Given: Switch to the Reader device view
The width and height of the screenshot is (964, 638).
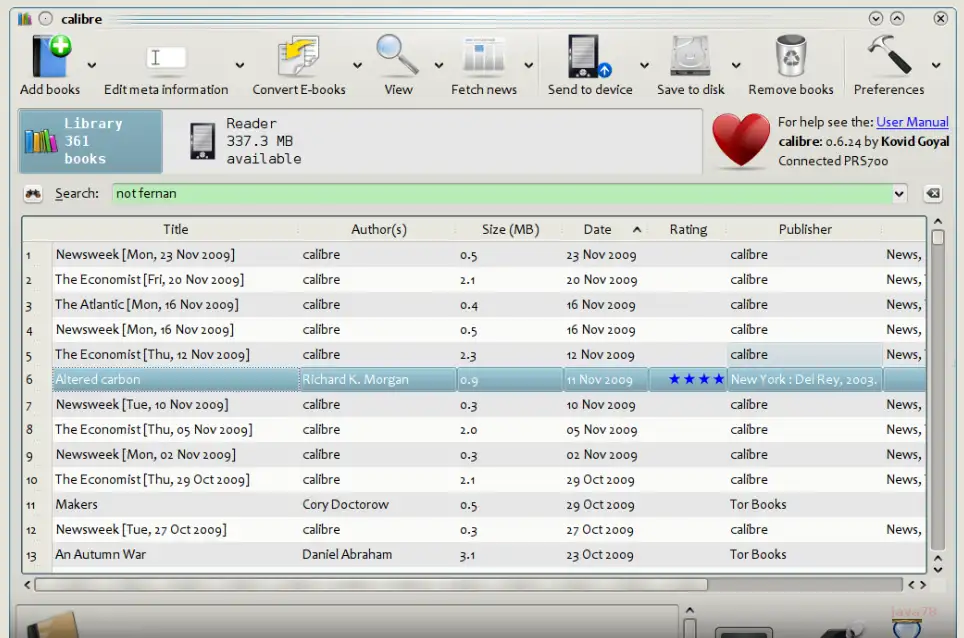Looking at the screenshot, I should click(x=245, y=141).
